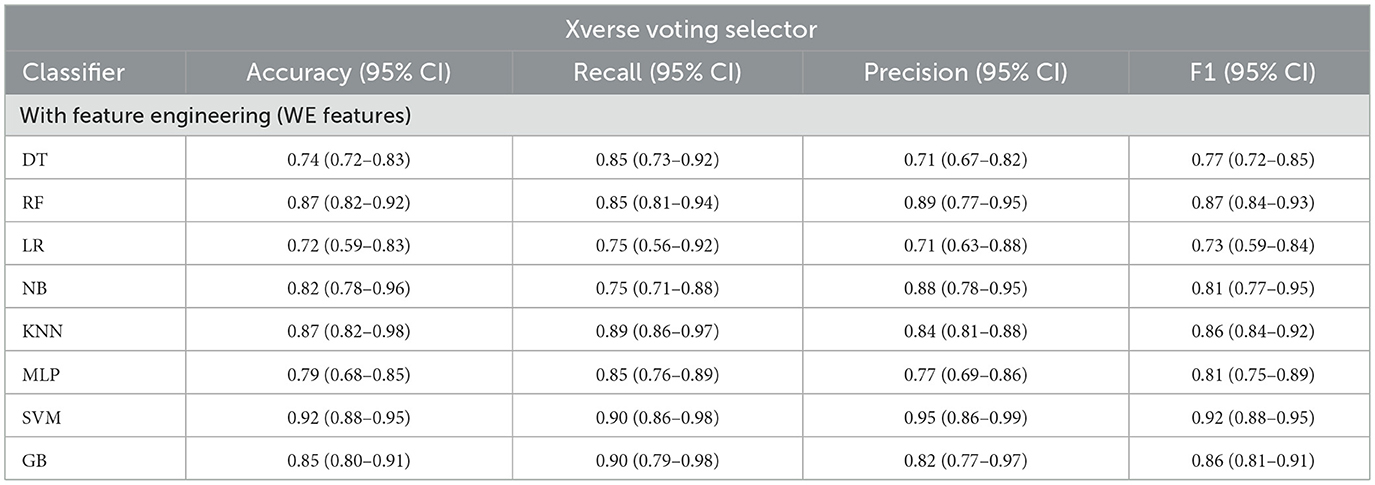Click the KNN classifier row label
The image size is (1375, 485).
[x=40, y=330]
